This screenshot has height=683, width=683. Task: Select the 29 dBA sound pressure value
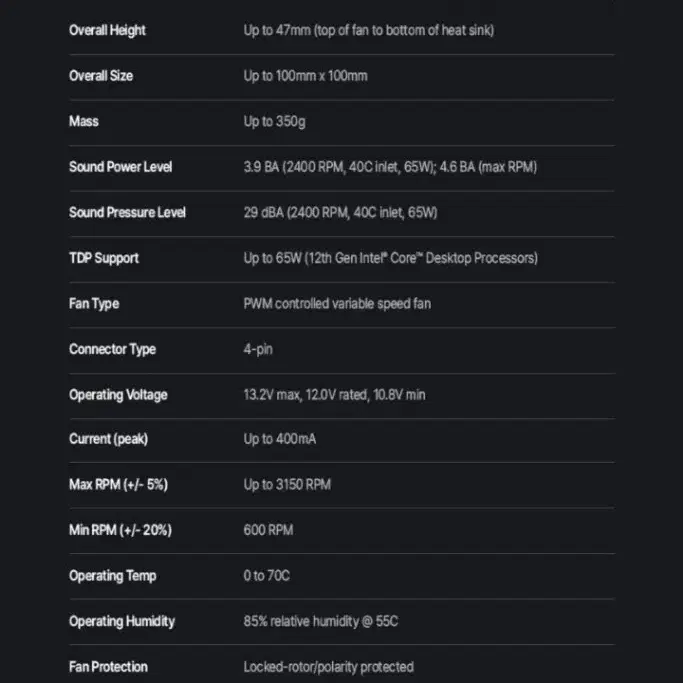[340, 213]
